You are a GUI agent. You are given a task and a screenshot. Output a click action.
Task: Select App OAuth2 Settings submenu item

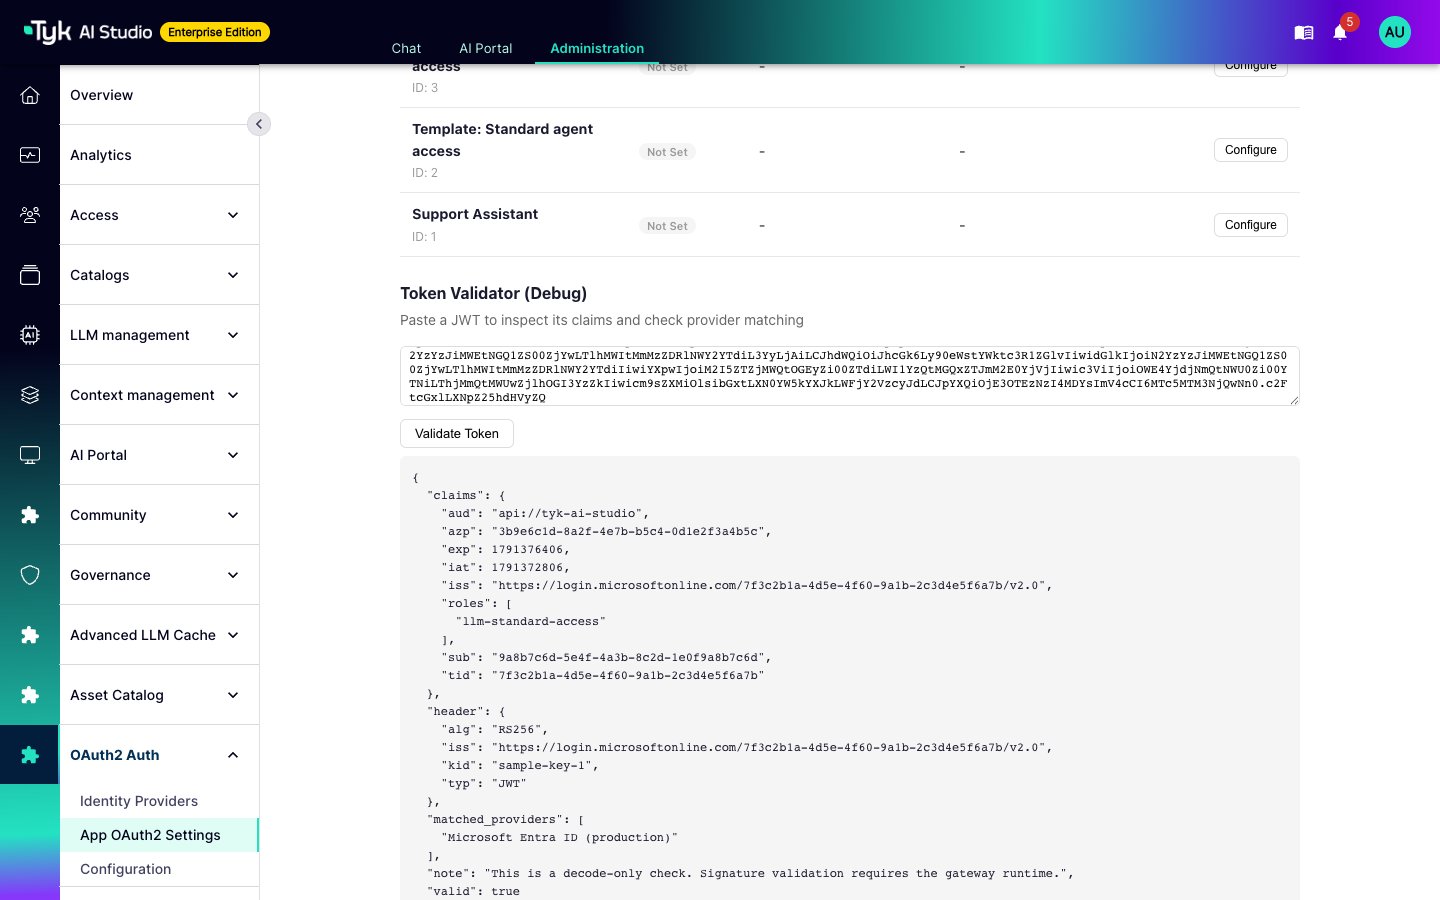point(160,835)
